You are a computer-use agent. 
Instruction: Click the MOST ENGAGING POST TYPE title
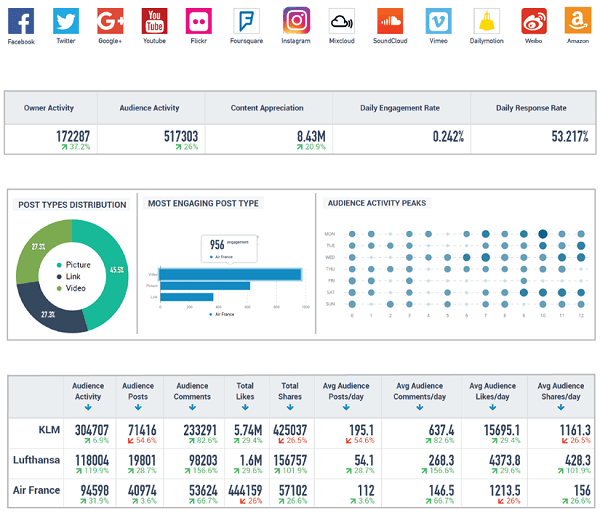click(203, 203)
